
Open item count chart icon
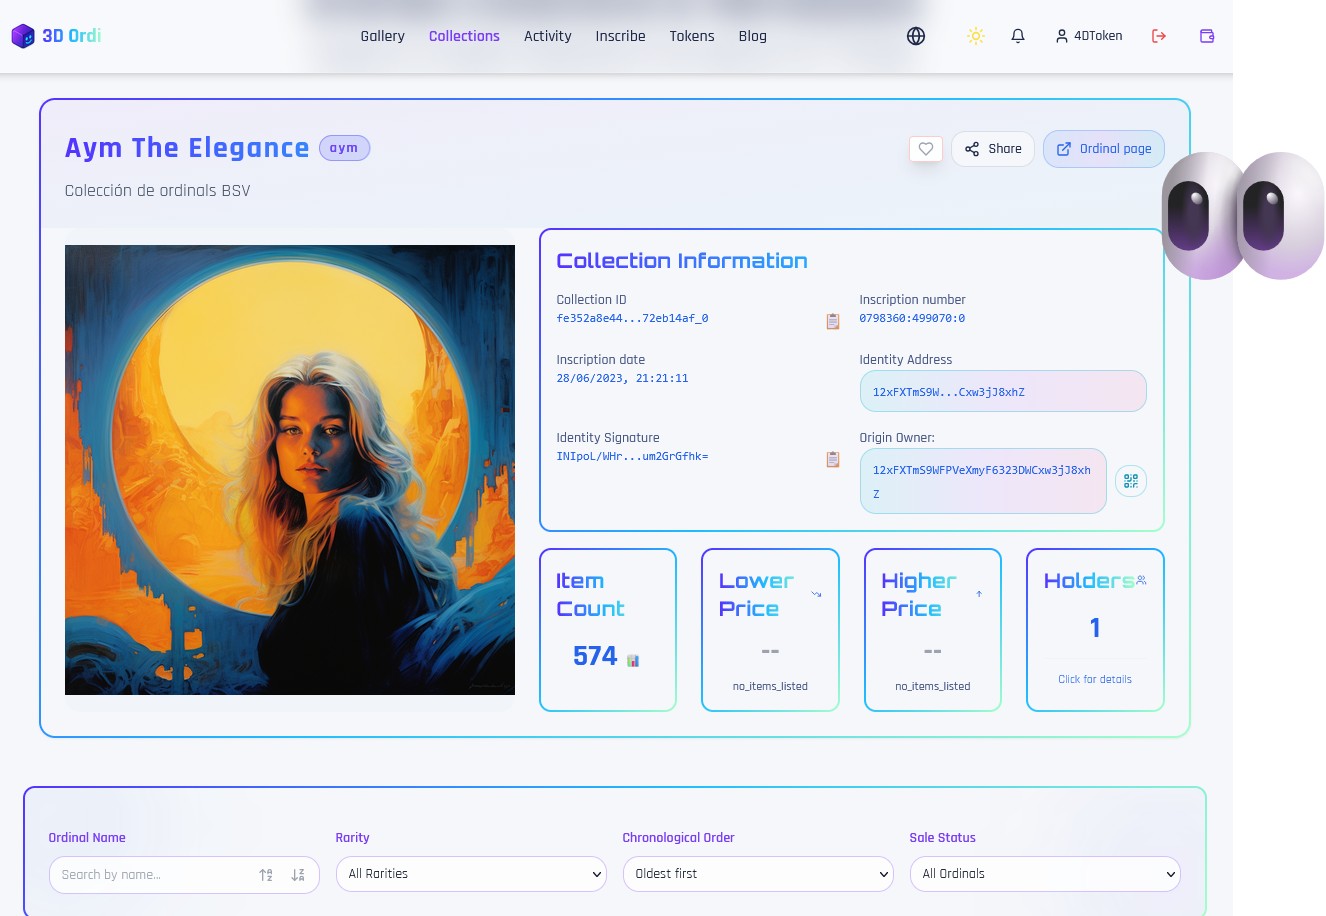(633, 660)
